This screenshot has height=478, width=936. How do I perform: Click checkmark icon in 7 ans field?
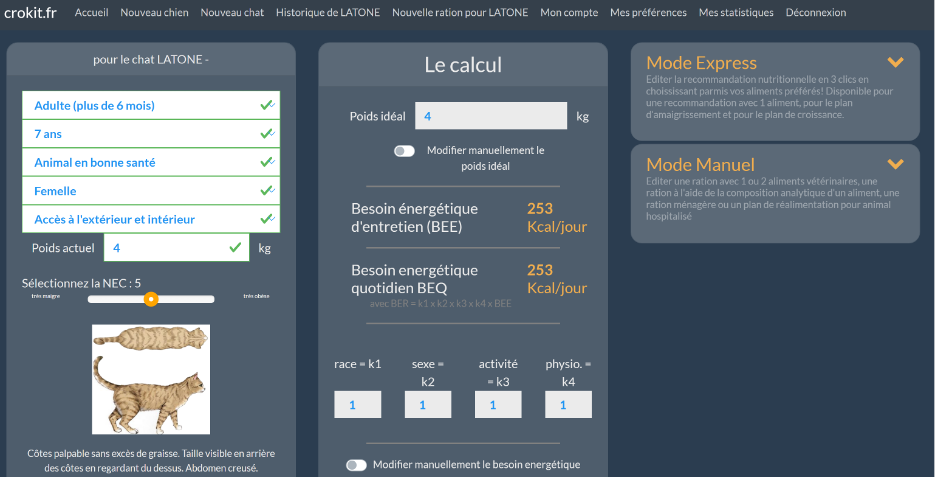266,133
